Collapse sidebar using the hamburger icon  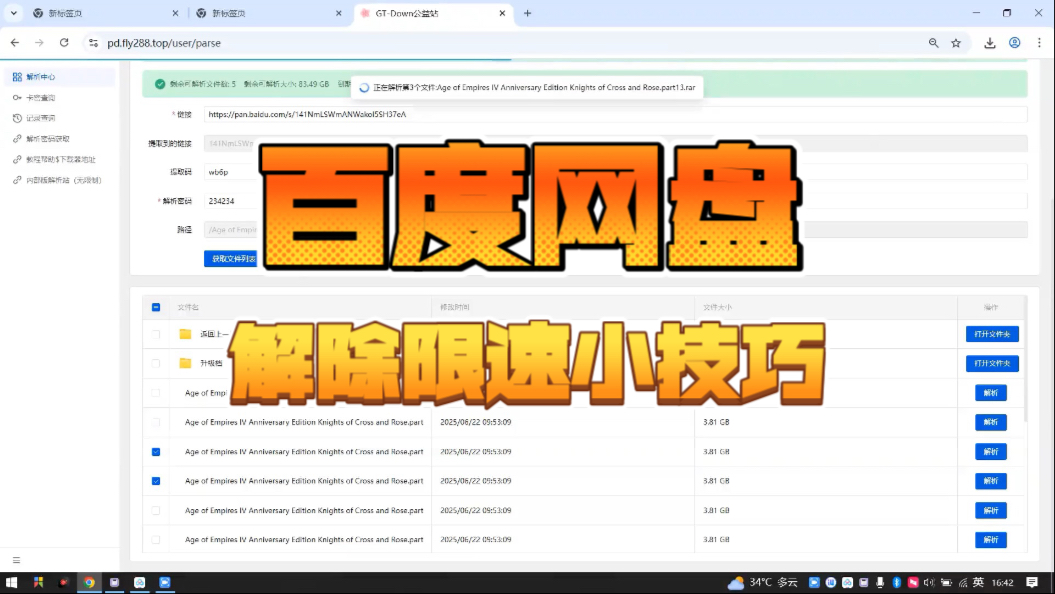pos(16,560)
